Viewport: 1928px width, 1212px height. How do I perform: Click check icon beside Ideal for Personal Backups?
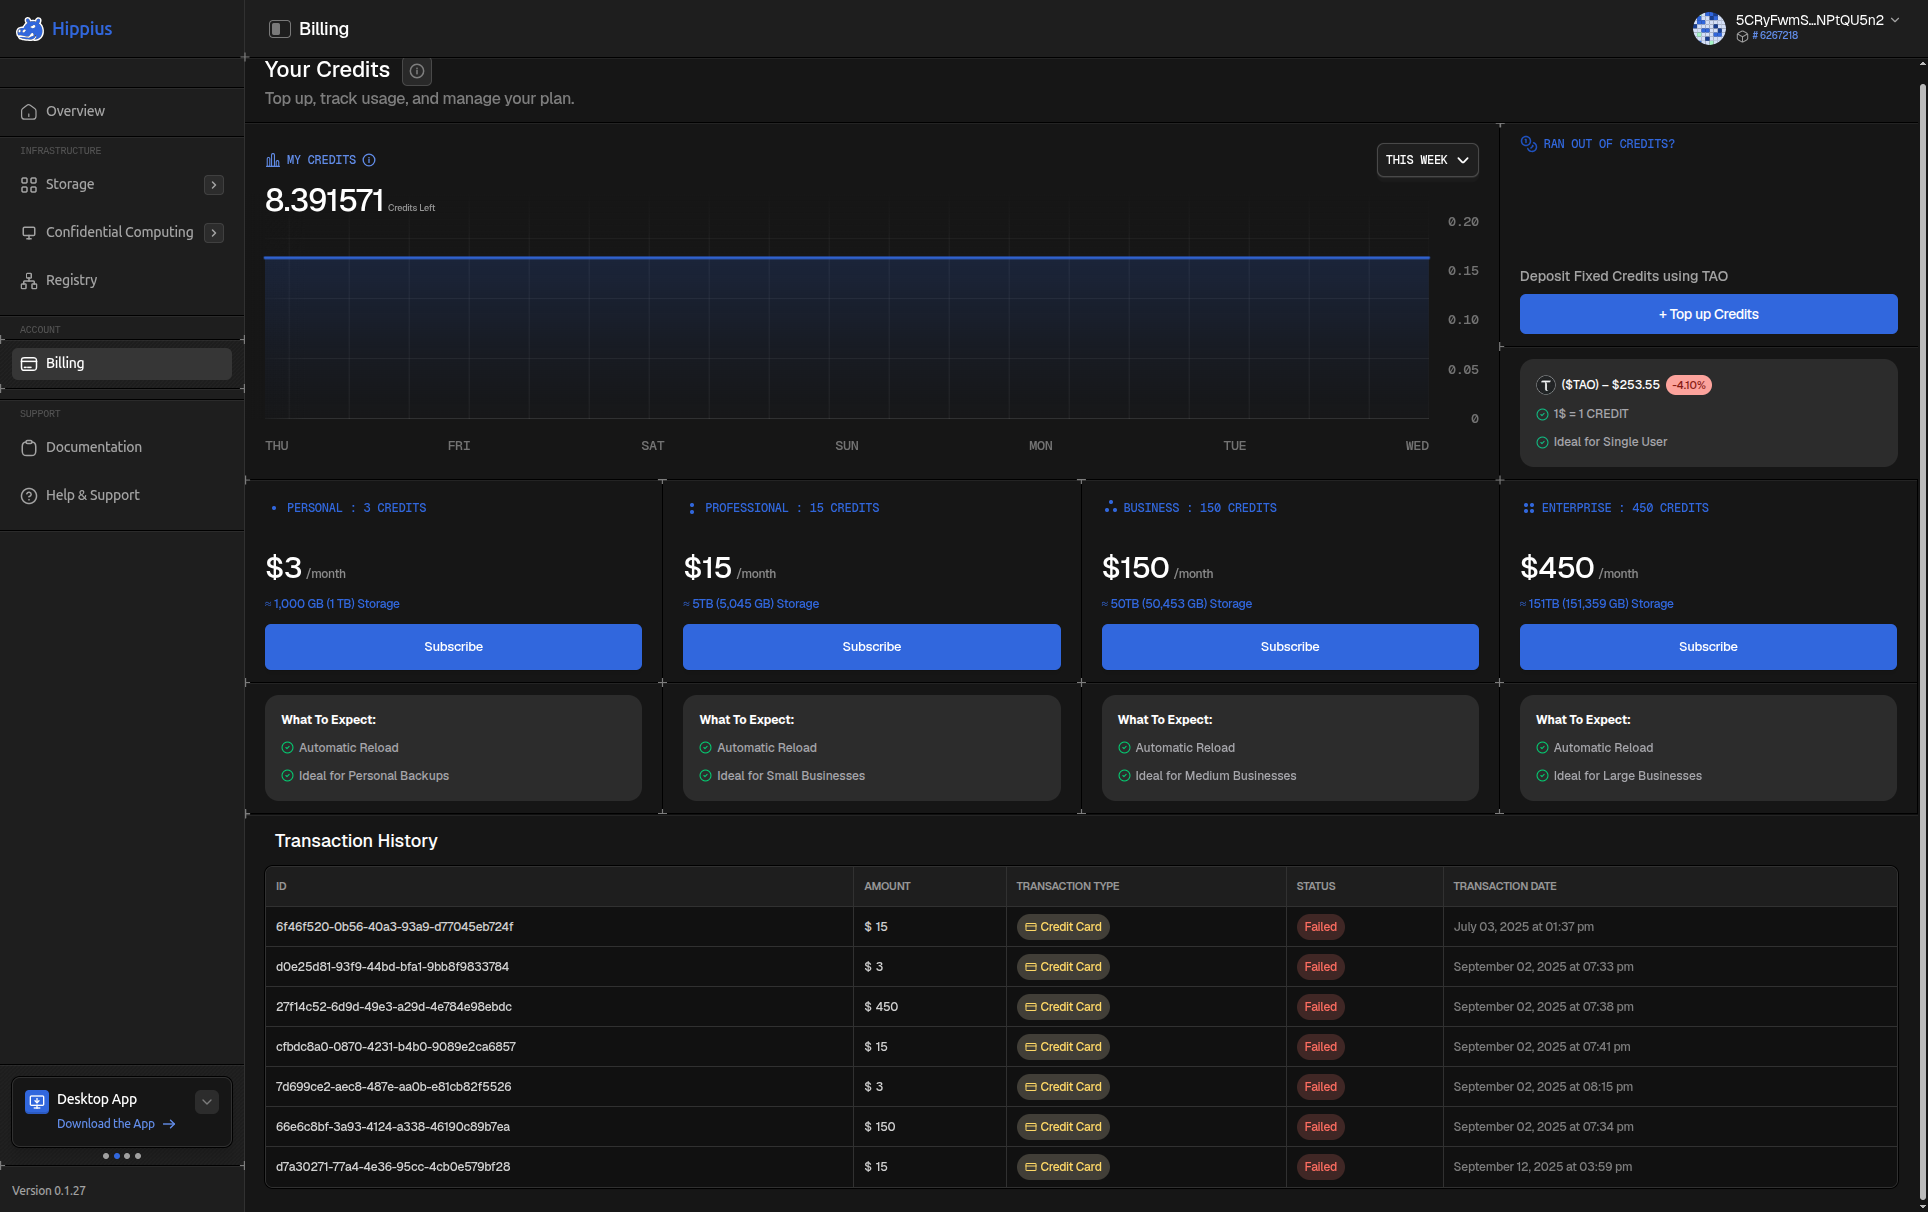[288, 776]
